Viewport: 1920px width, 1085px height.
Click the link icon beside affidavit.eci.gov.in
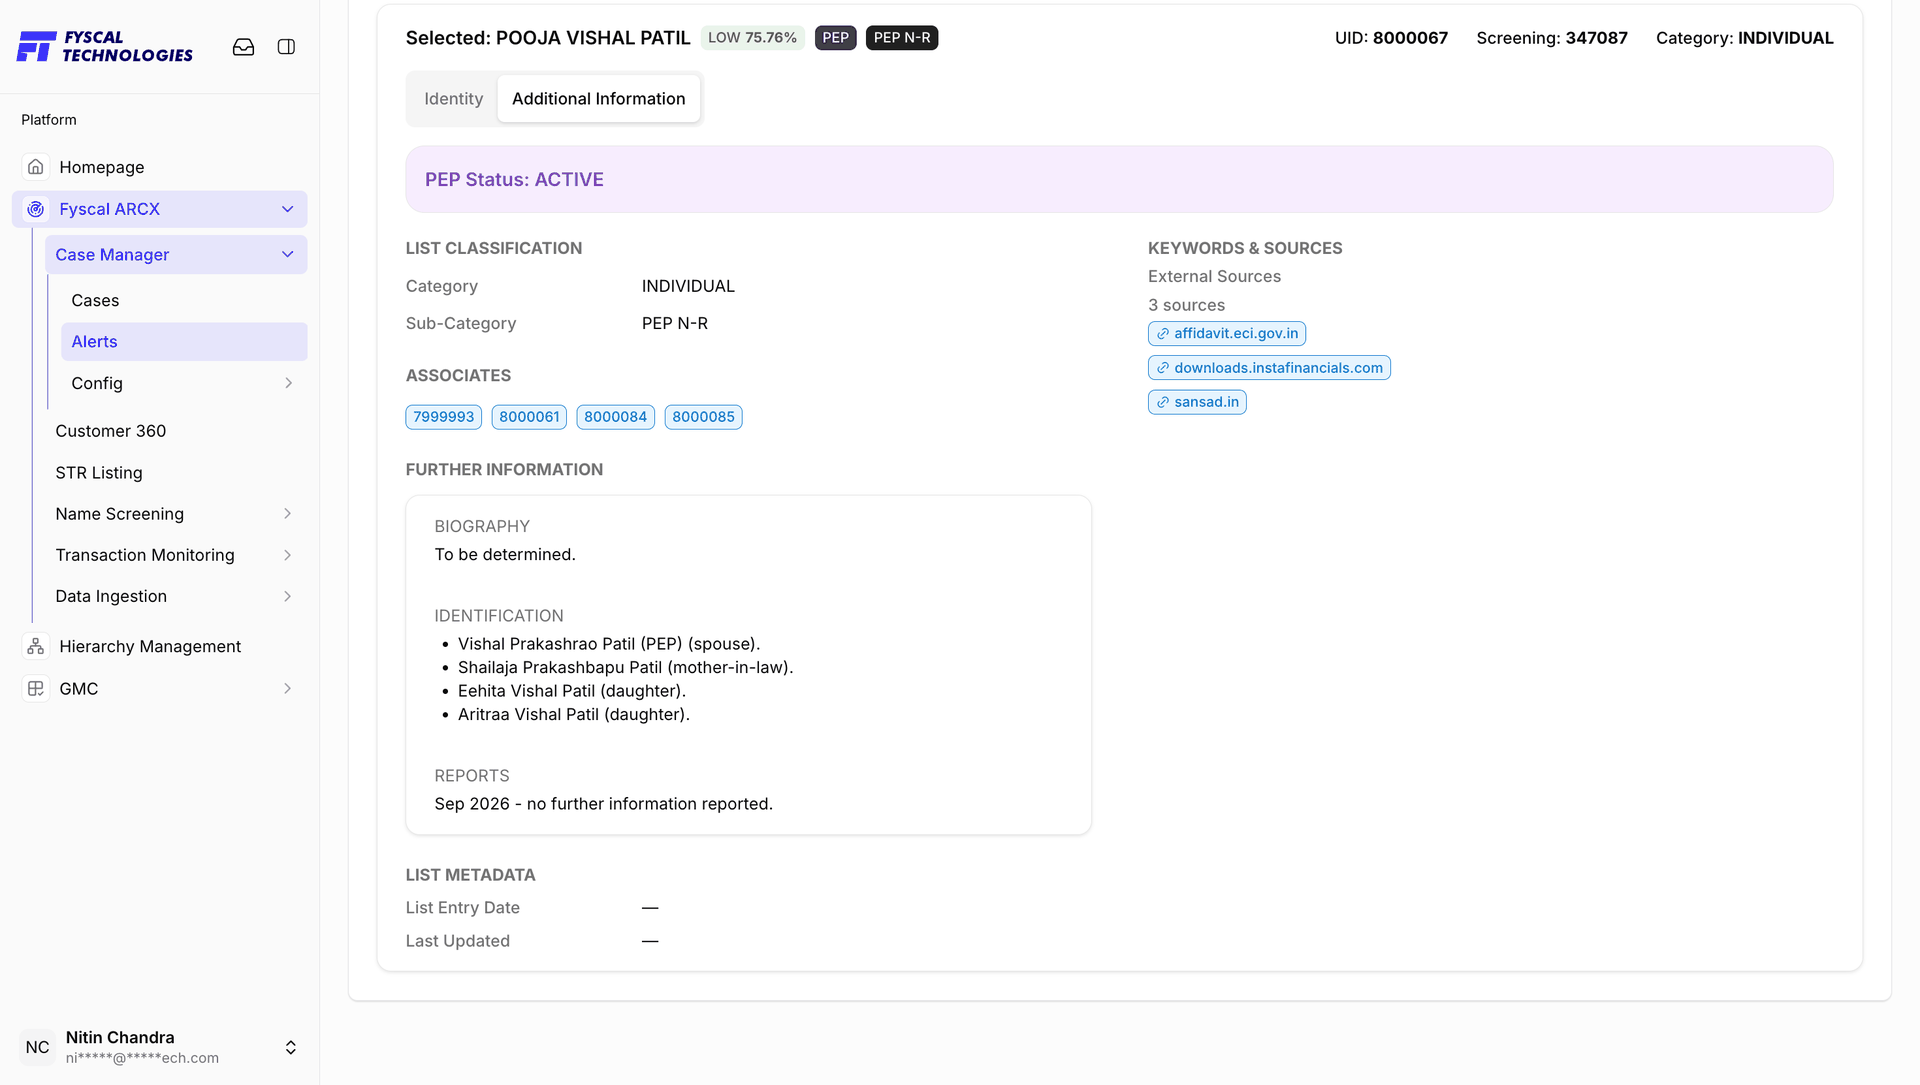1163,334
